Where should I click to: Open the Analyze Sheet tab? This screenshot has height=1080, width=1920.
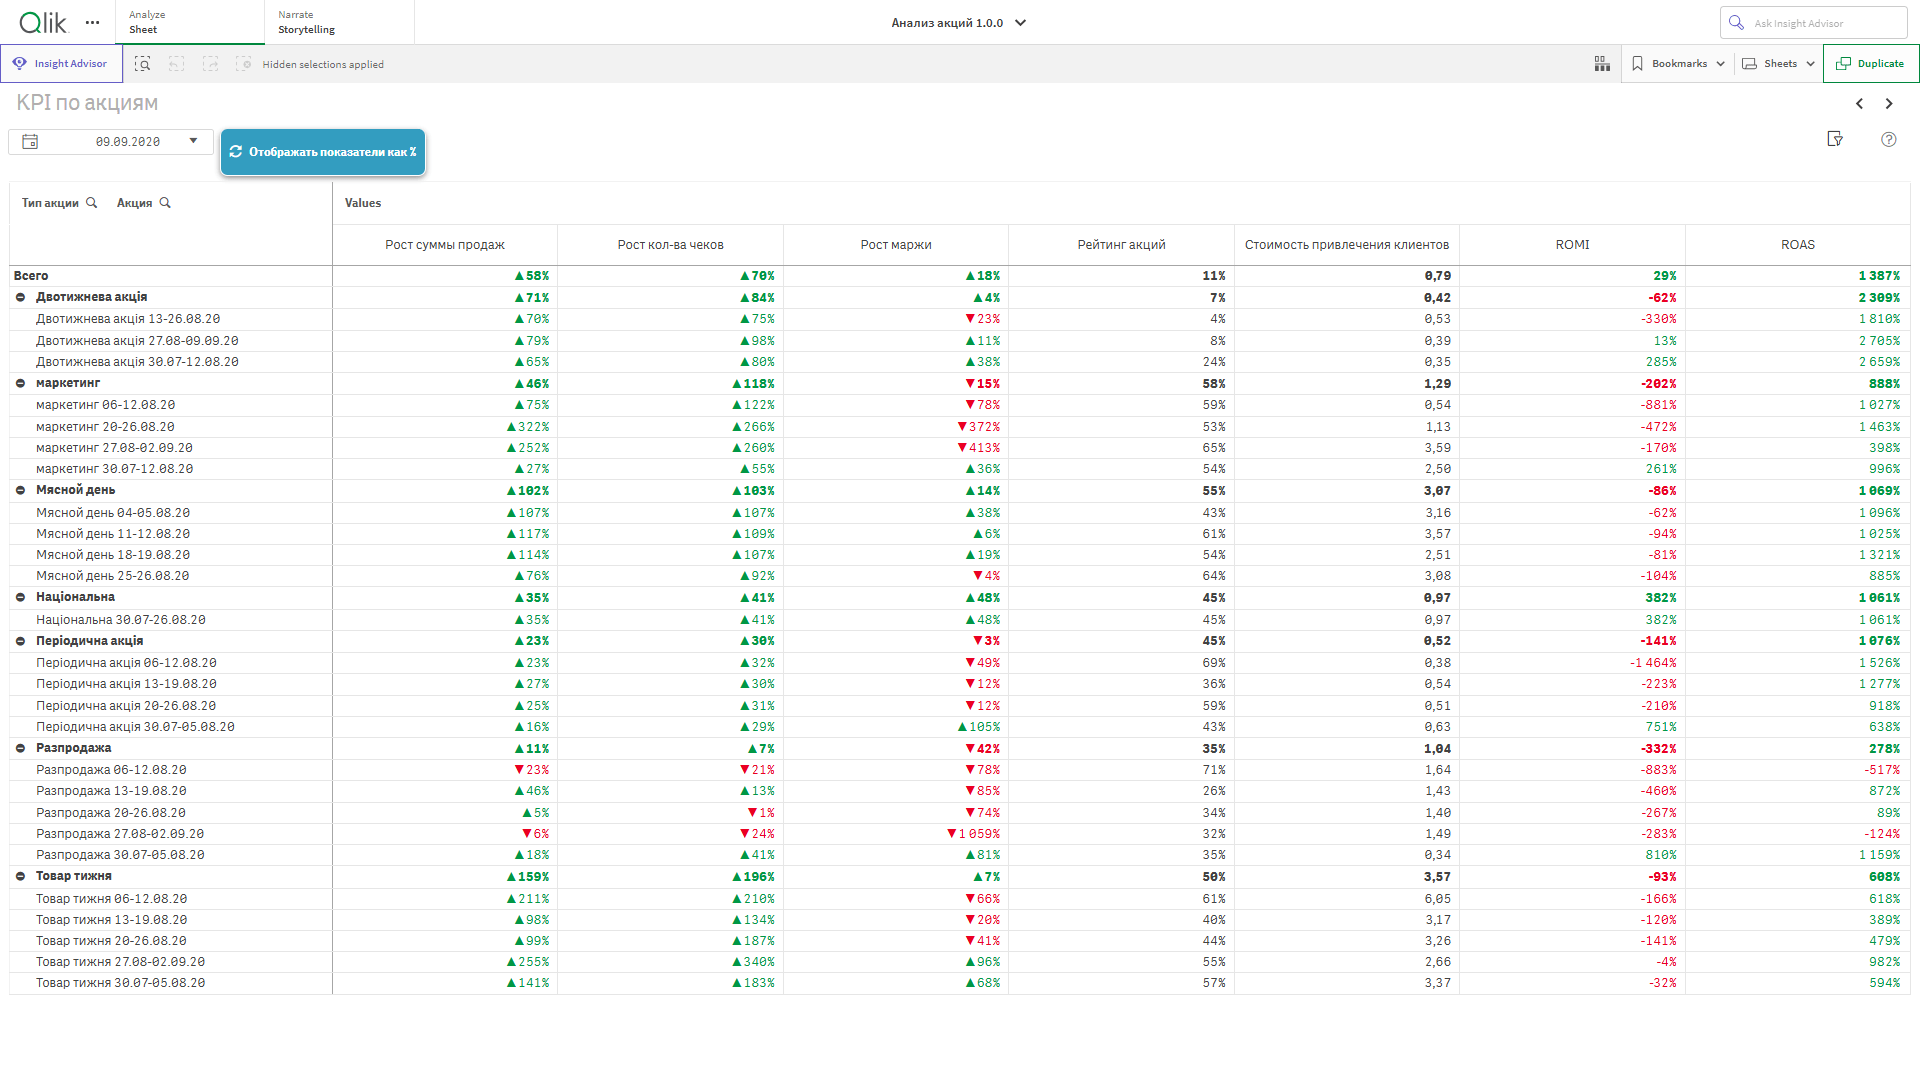click(x=189, y=22)
